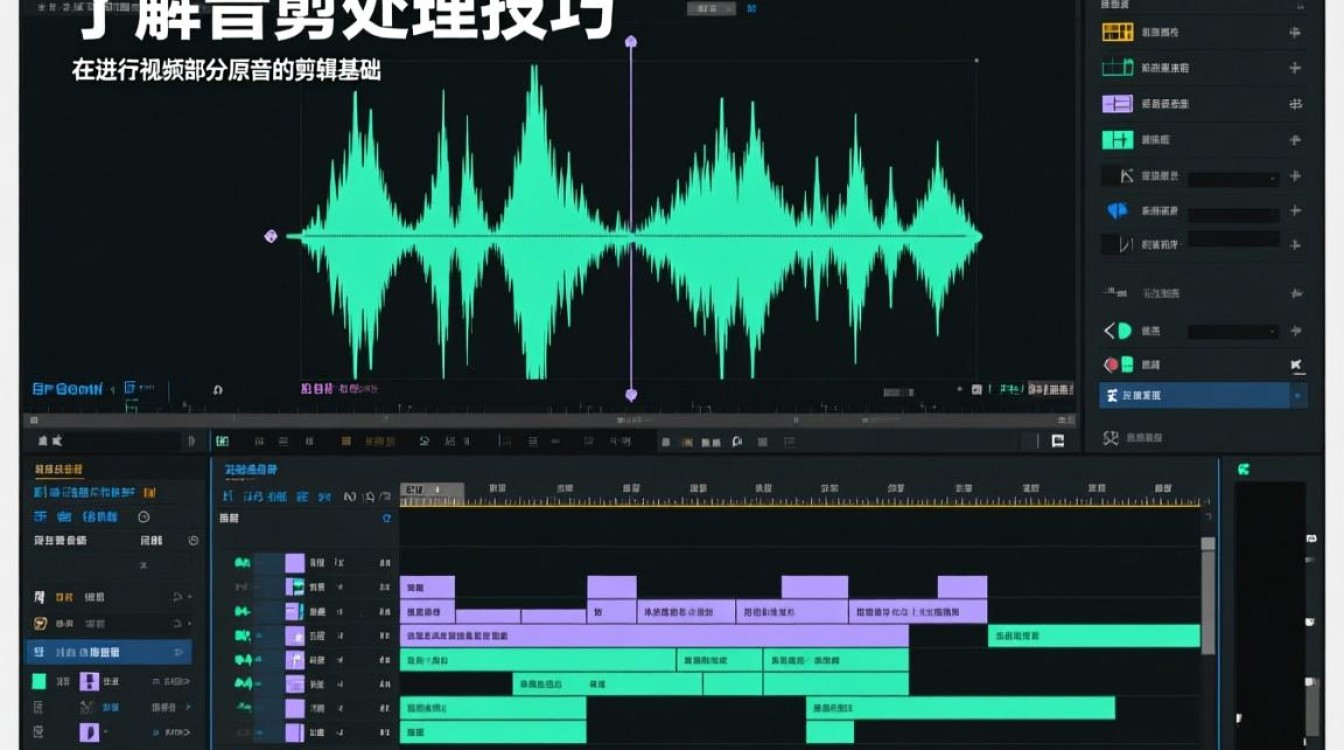The width and height of the screenshot is (1344, 750).
Task: Open the dark dropdown beside the arrow half-circle effect
Action: [x=1233, y=332]
